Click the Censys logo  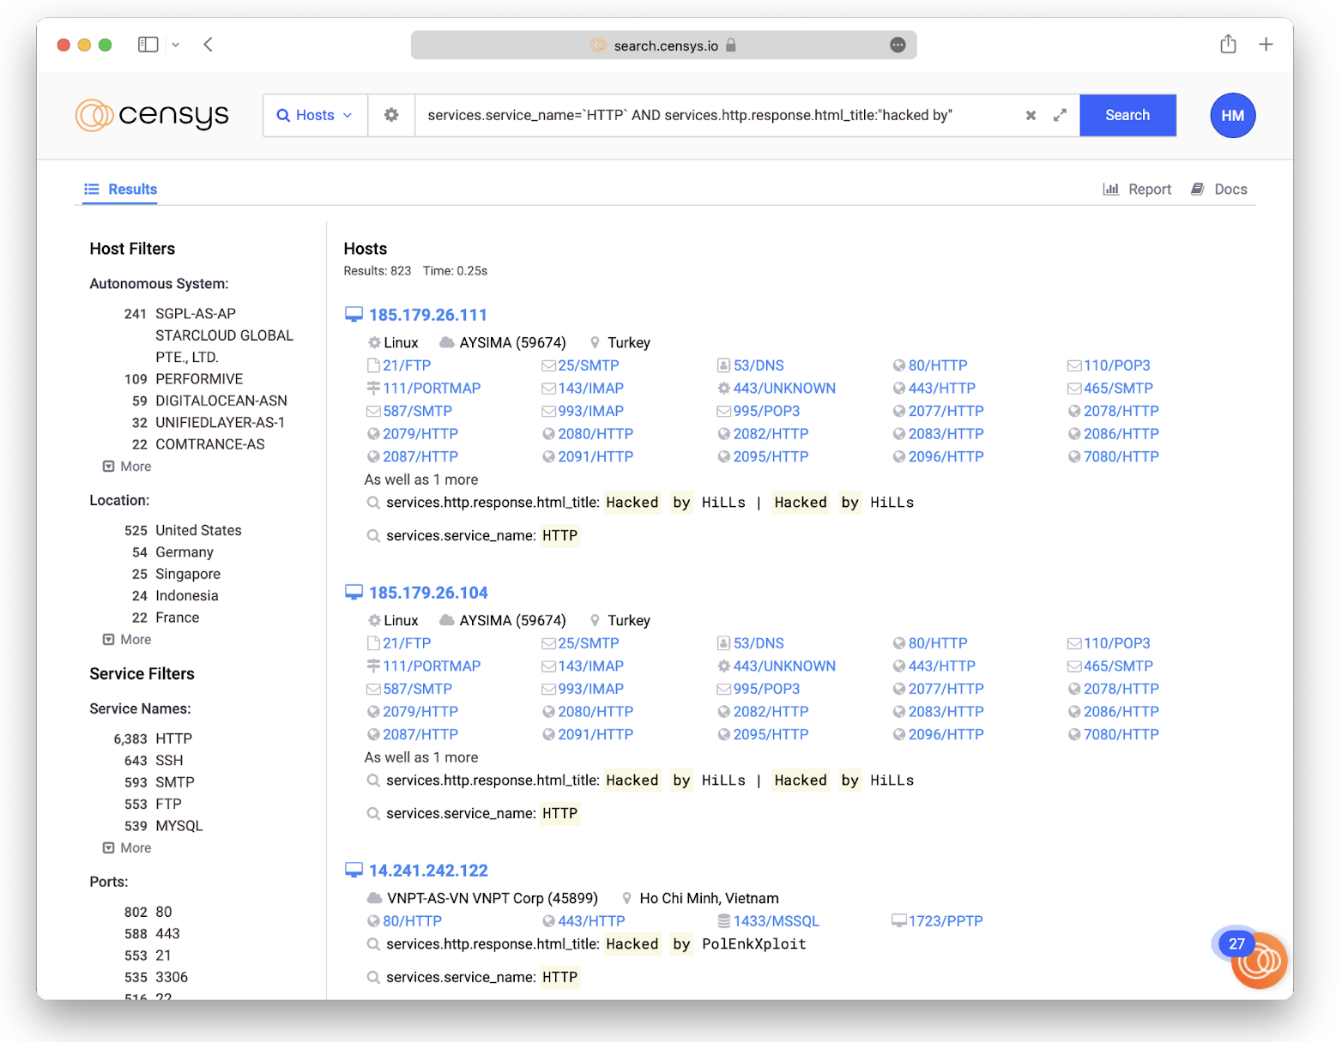pos(152,116)
